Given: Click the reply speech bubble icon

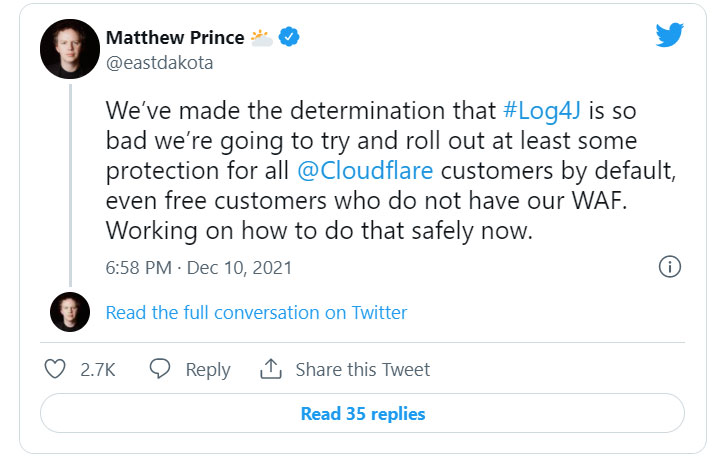Looking at the screenshot, I should click(160, 369).
